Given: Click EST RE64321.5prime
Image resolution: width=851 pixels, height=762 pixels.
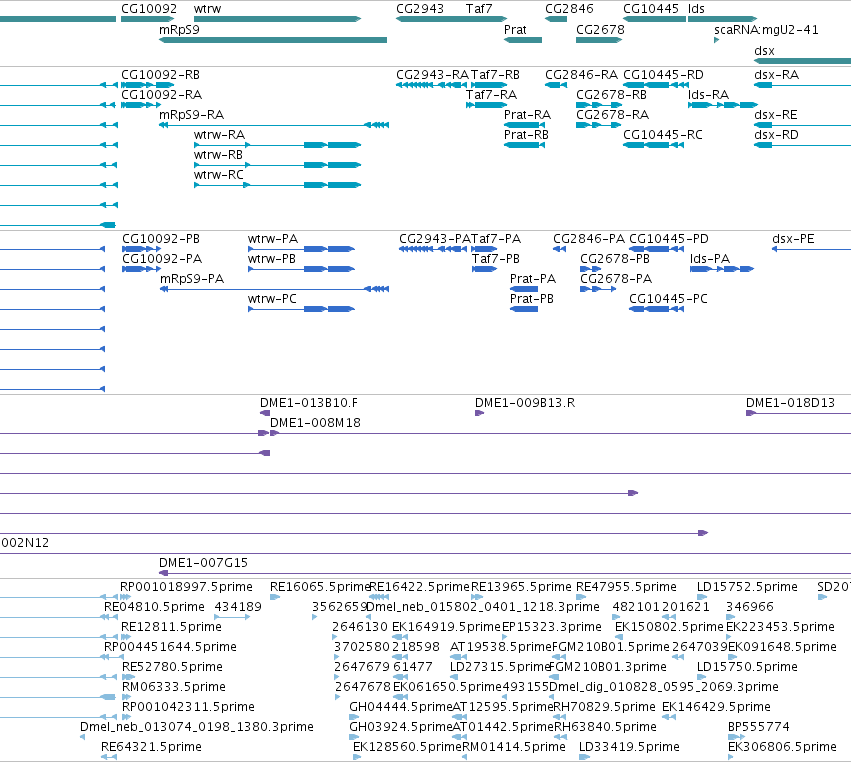Looking at the screenshot, I should click(109, 757).
